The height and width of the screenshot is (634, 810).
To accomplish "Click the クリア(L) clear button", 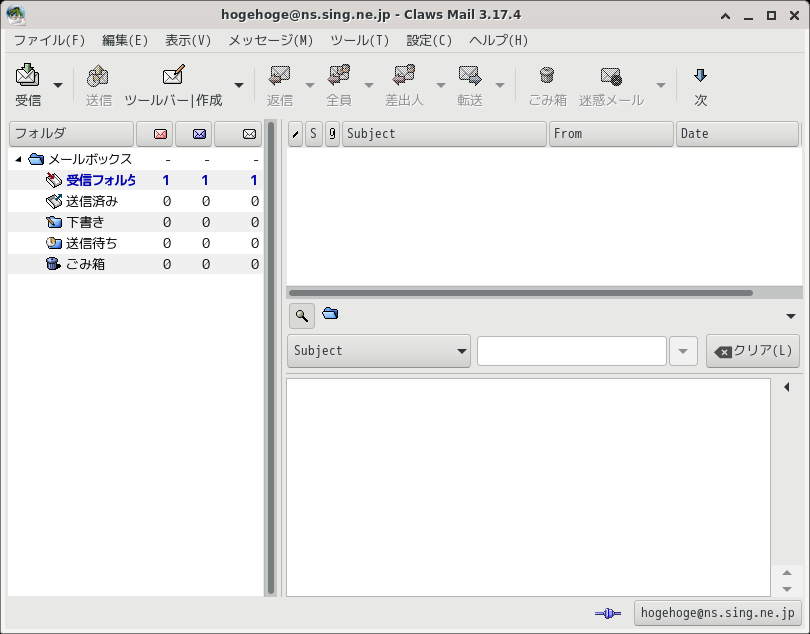I will pos(753,351).
